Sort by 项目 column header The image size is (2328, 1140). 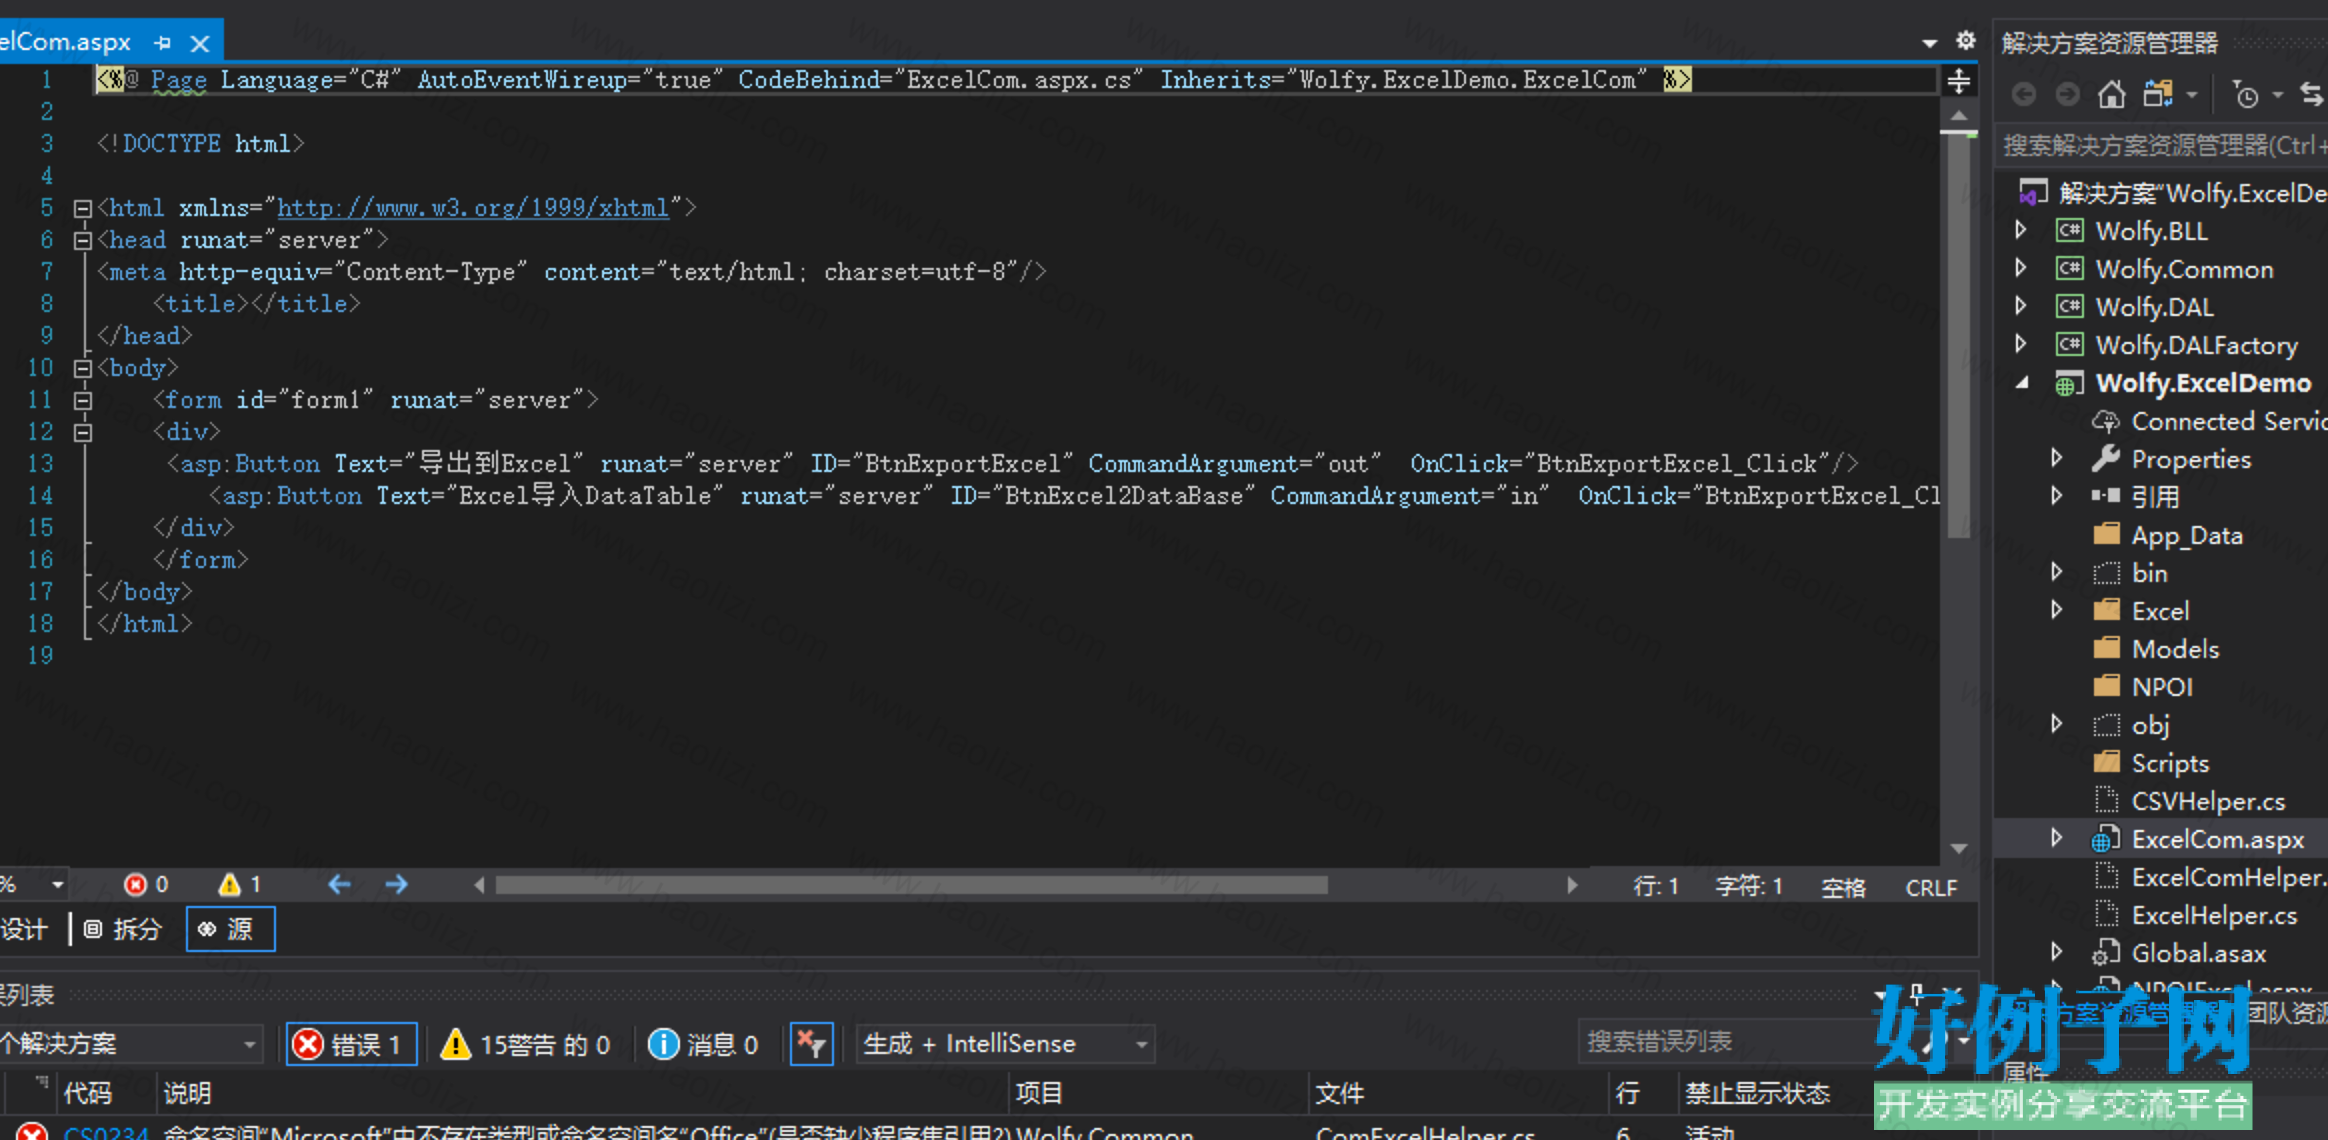[1040, 1093]
